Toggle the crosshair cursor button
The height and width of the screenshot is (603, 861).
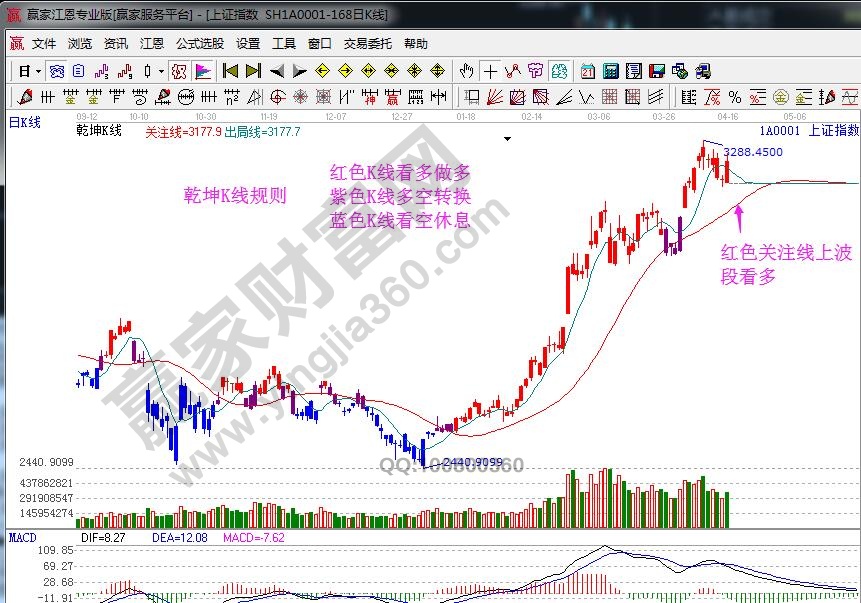pos(490,71)
